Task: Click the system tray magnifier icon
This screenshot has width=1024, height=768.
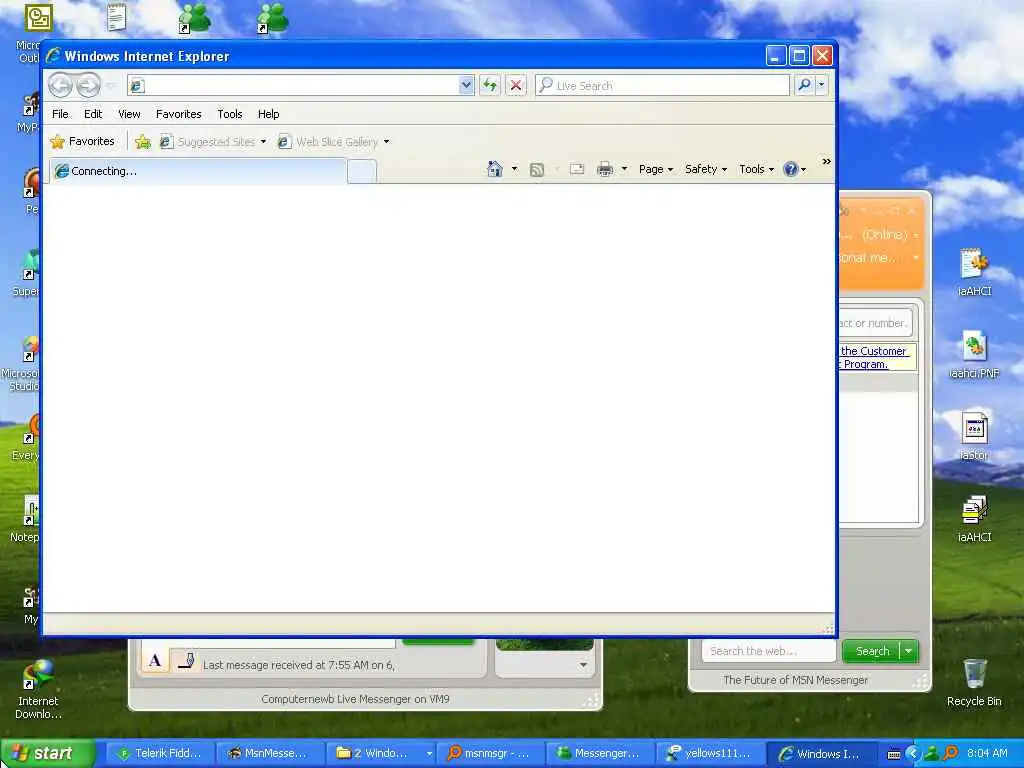Action: click(951, 754)
